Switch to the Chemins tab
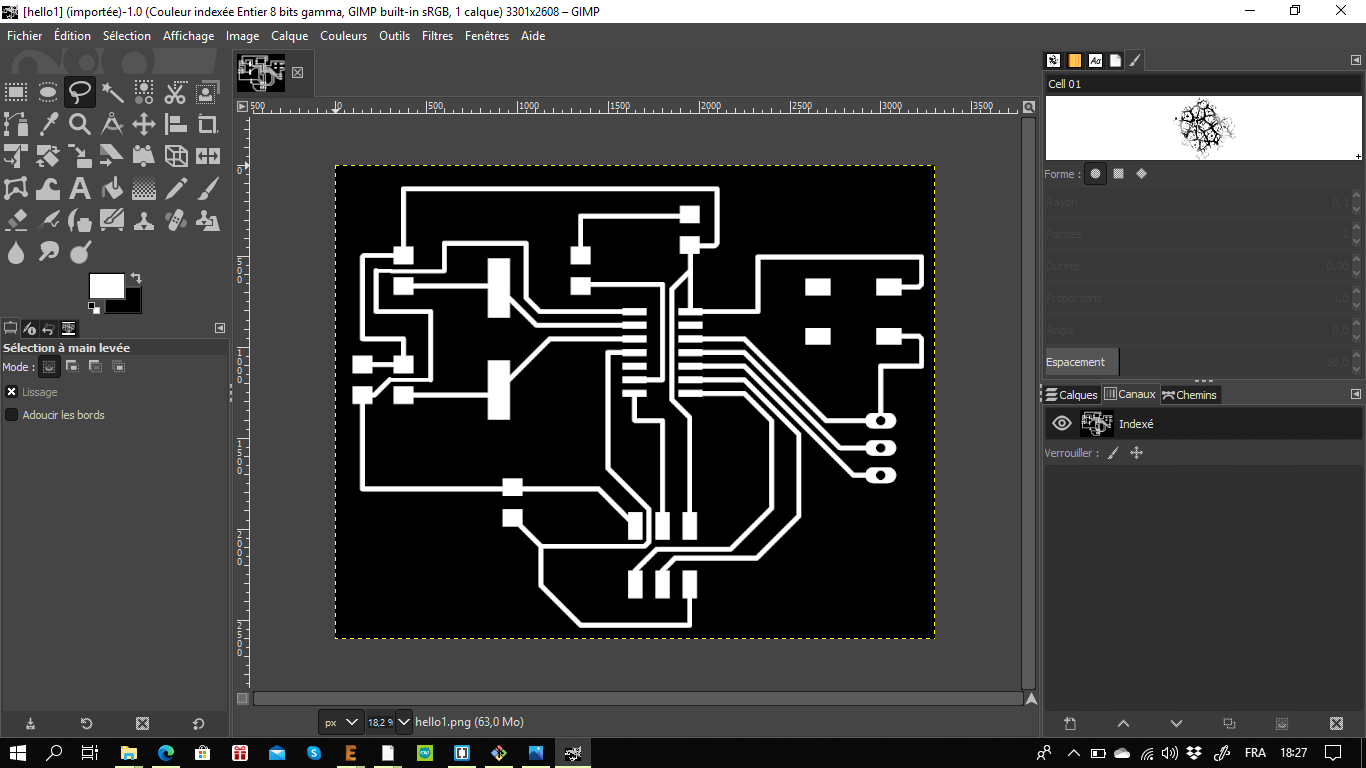The image size is (1366, 768). [x=1190, y=395]
